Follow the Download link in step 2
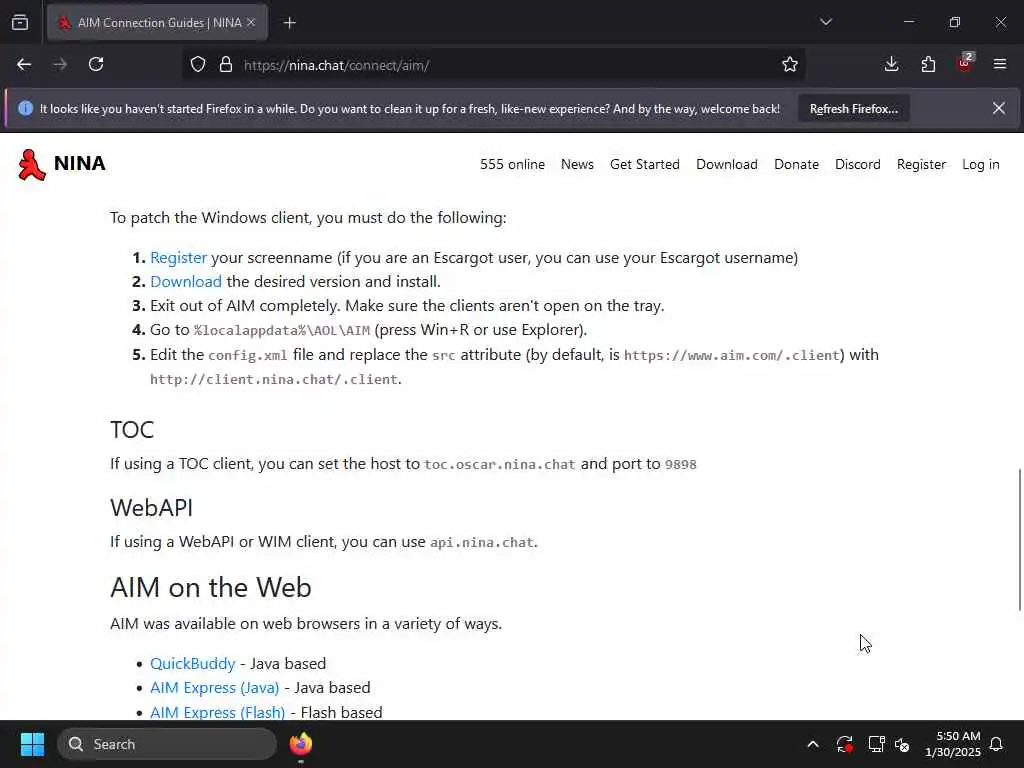This screenshot has height=768, width=1024. coord(186,281)
